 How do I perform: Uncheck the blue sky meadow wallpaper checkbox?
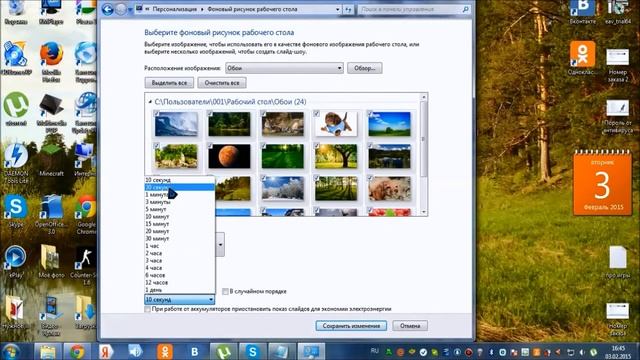point(370,113)
